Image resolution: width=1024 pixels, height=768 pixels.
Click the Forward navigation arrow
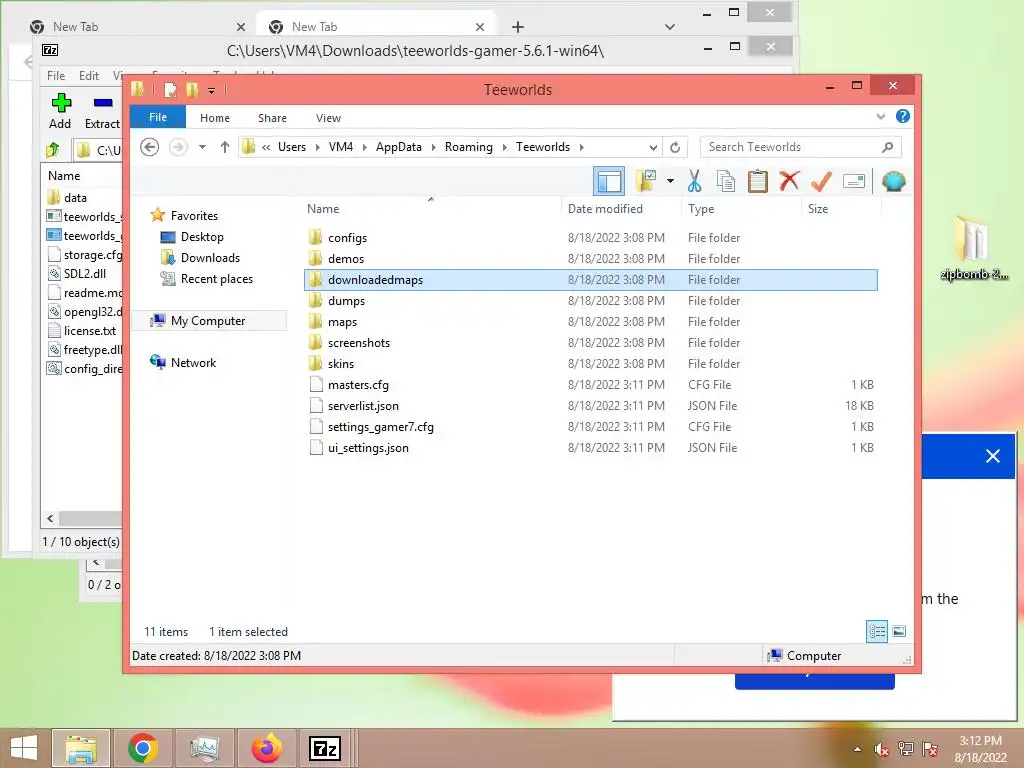tap(178, 147)
